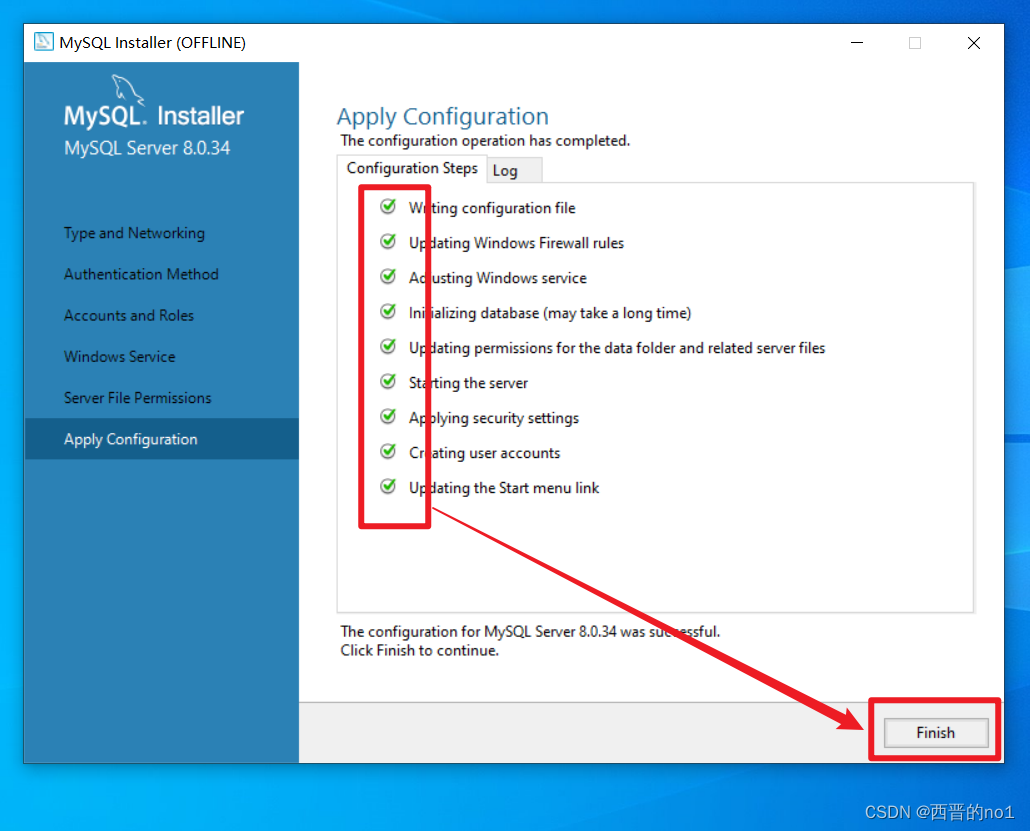
Task: Click the 'Adjusting Windows service' step text
Action: click(497, 278)
